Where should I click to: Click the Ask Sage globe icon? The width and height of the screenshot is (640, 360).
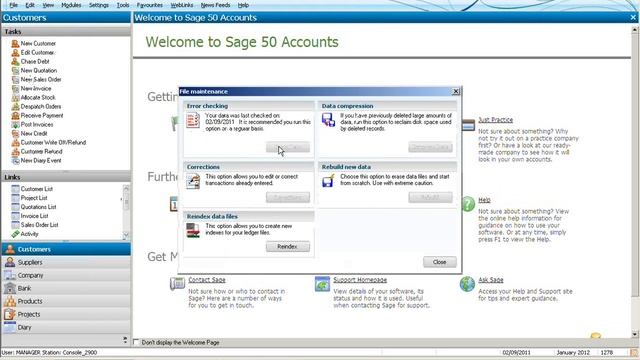point(467,284)
